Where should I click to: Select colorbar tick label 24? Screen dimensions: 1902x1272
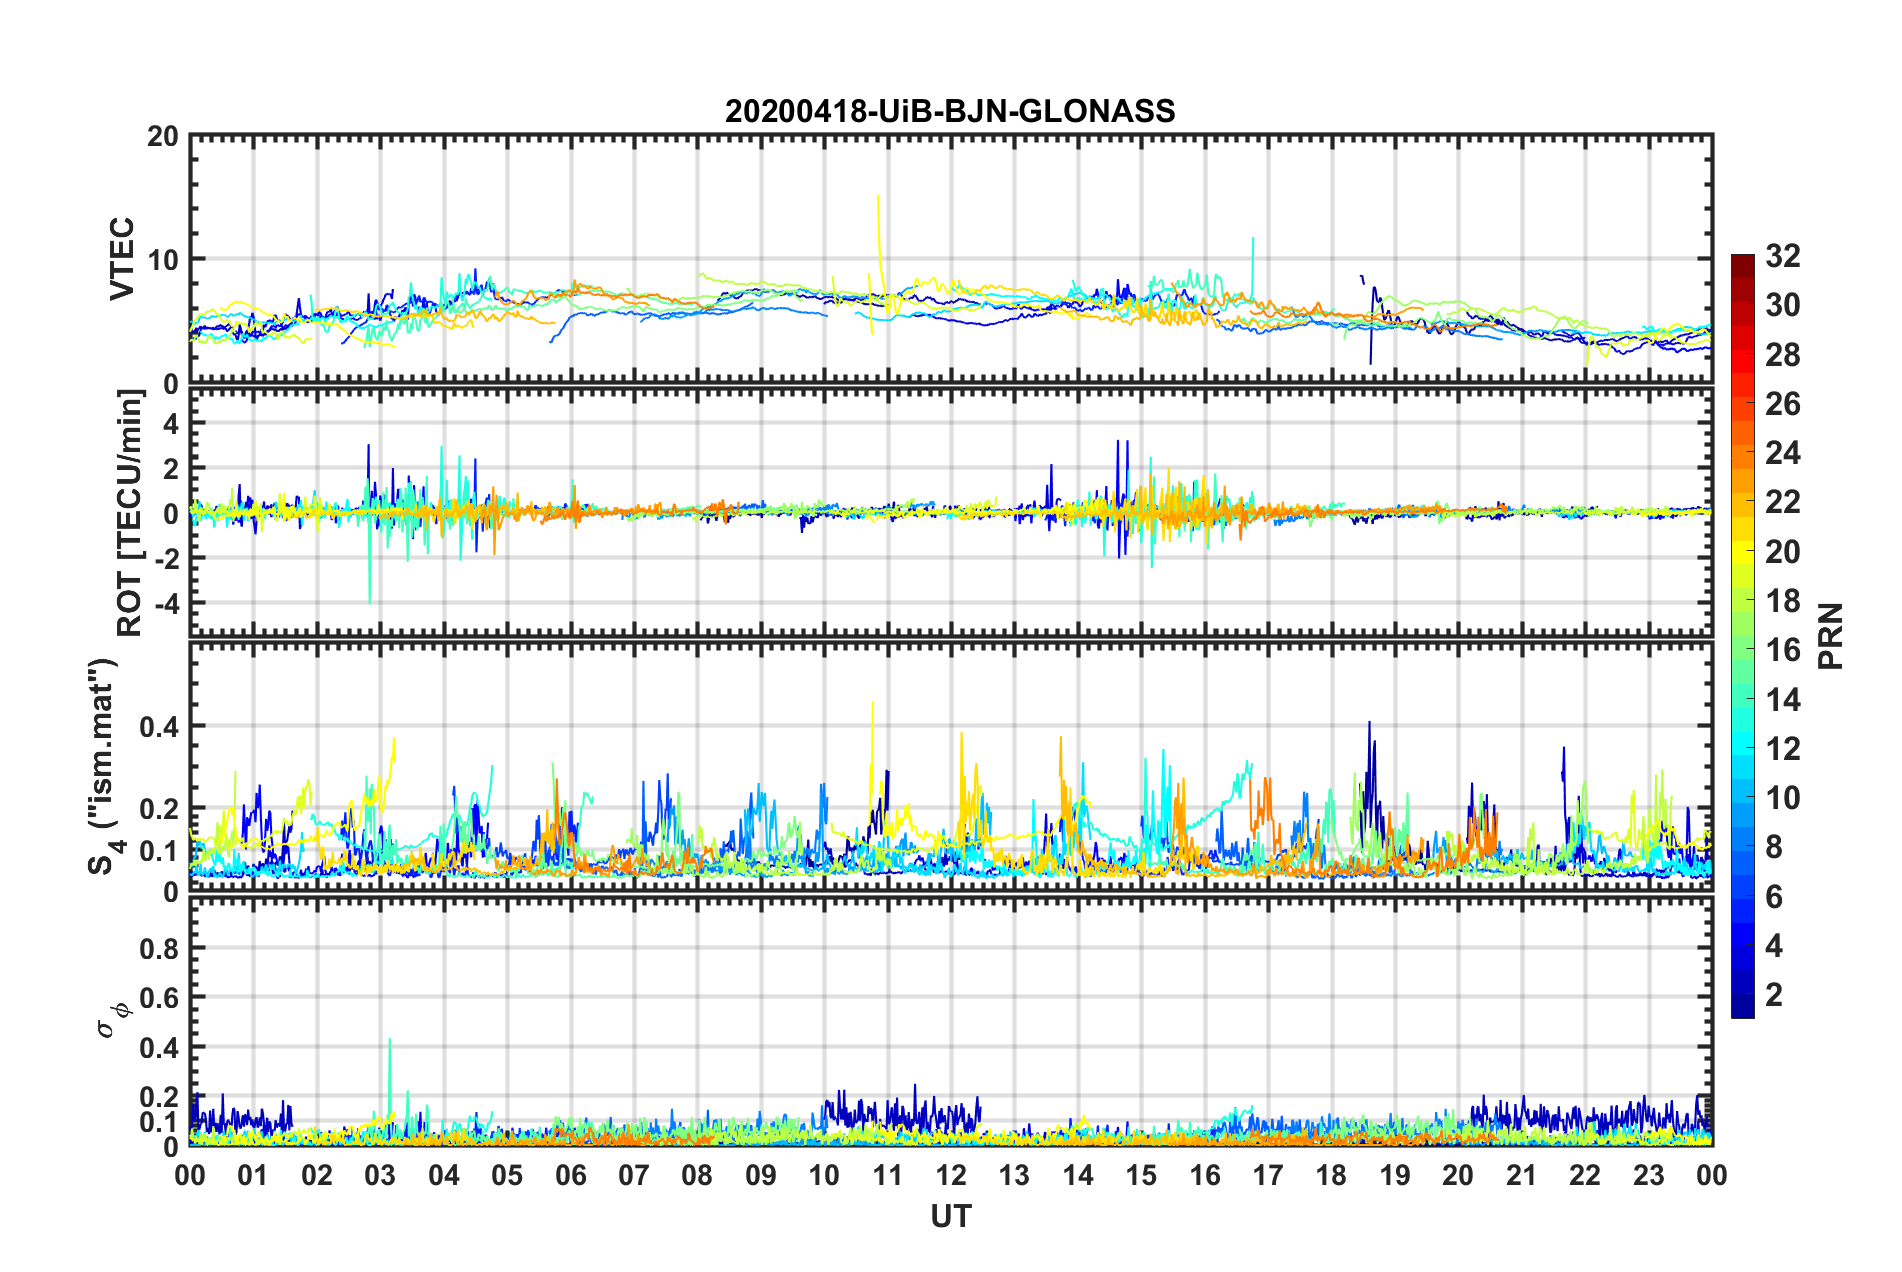click(1782, 453)
